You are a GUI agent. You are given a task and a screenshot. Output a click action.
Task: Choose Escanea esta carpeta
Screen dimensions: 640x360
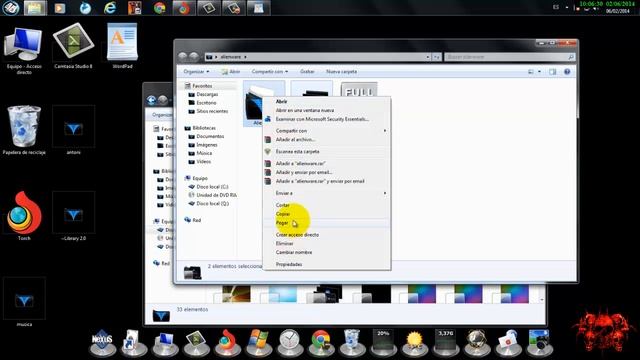[297, 151]
